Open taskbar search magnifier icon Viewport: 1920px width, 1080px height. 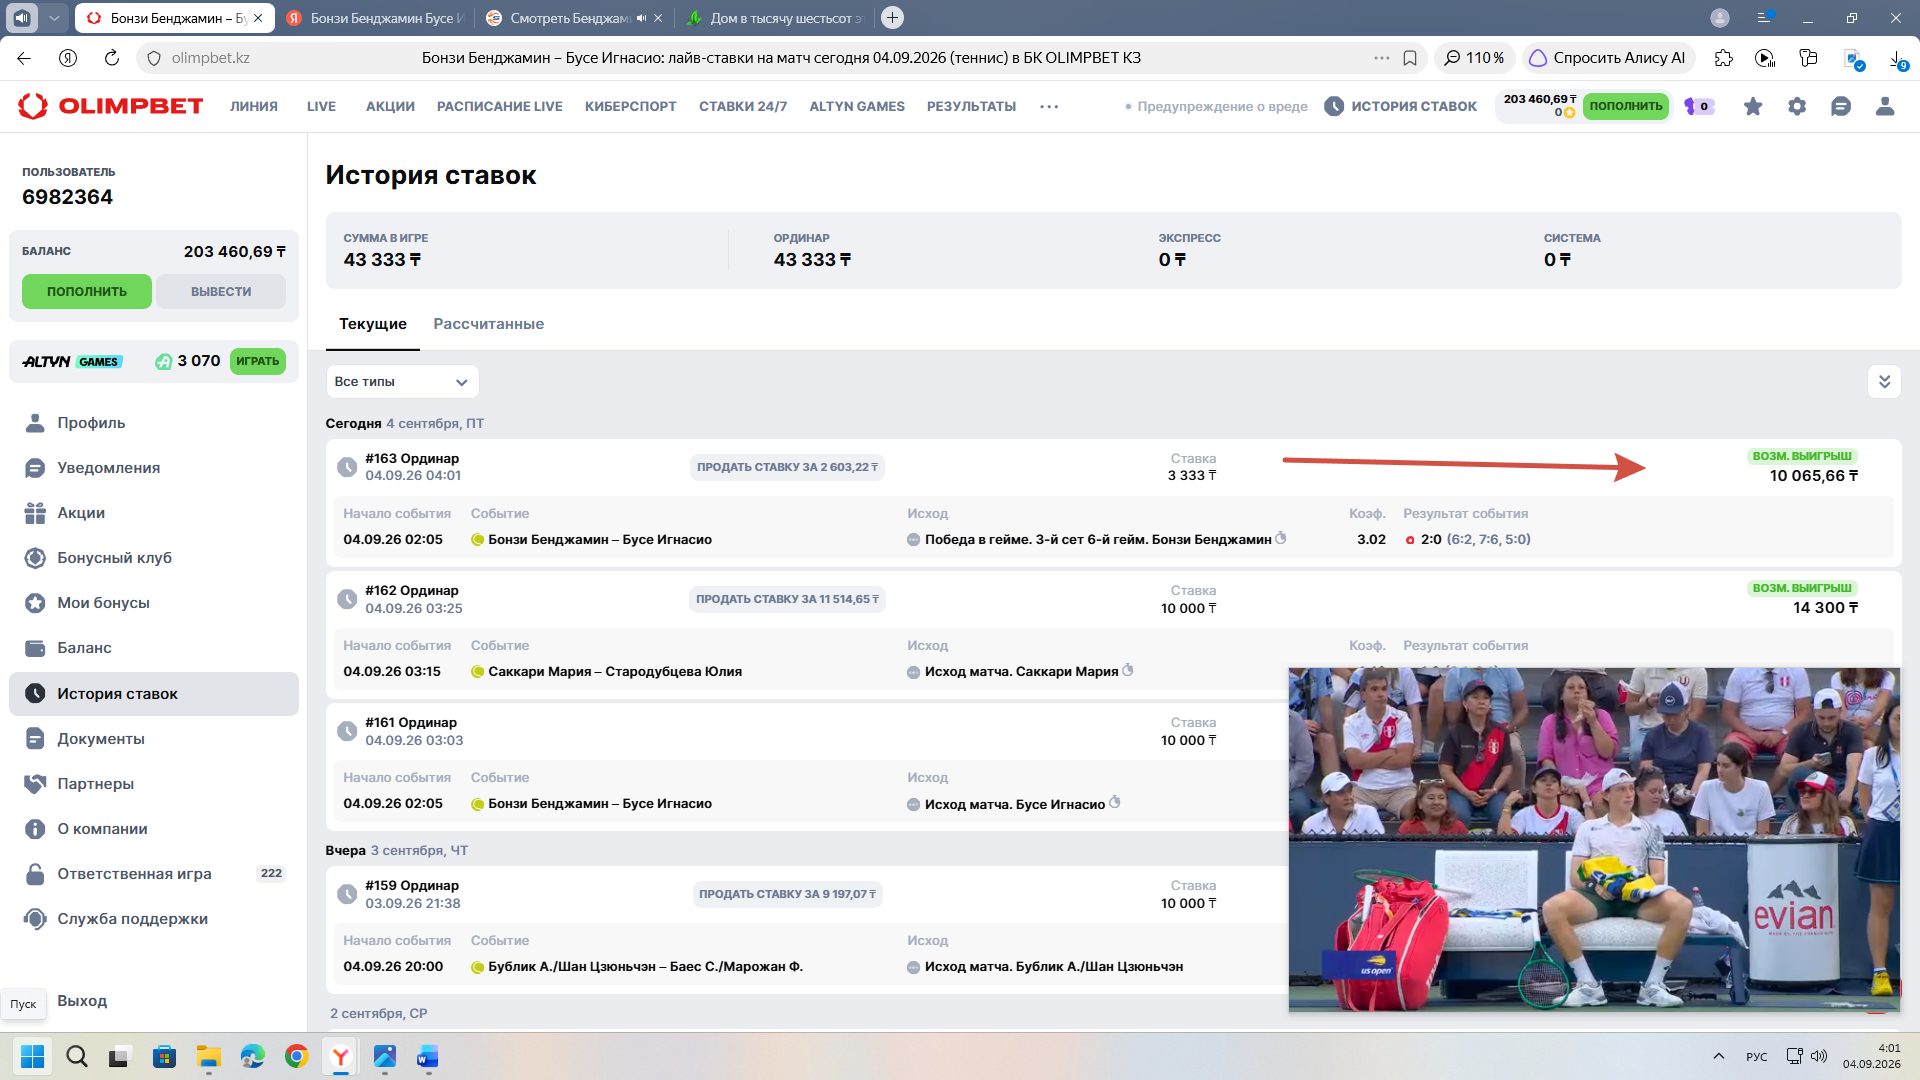77,1056
